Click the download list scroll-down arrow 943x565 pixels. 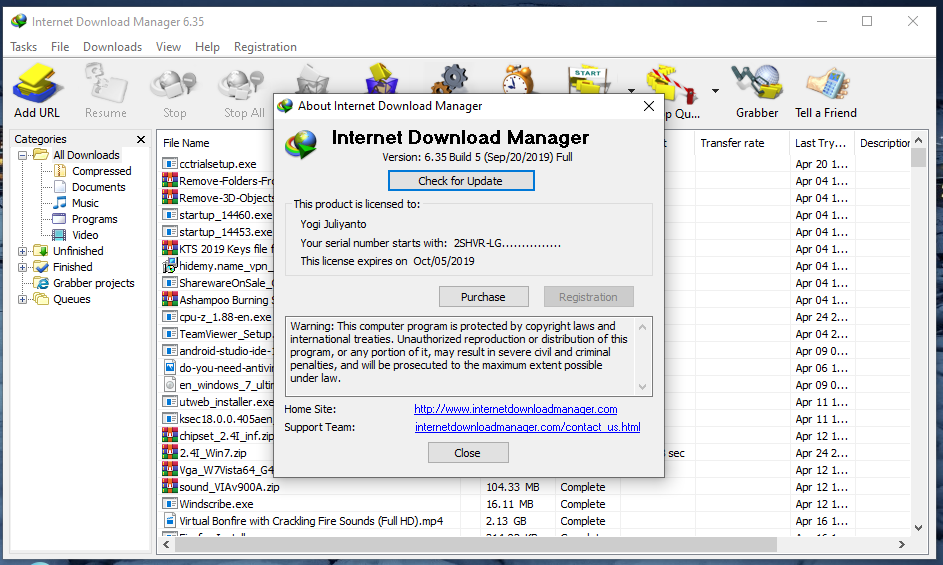(x=918, y=528)
